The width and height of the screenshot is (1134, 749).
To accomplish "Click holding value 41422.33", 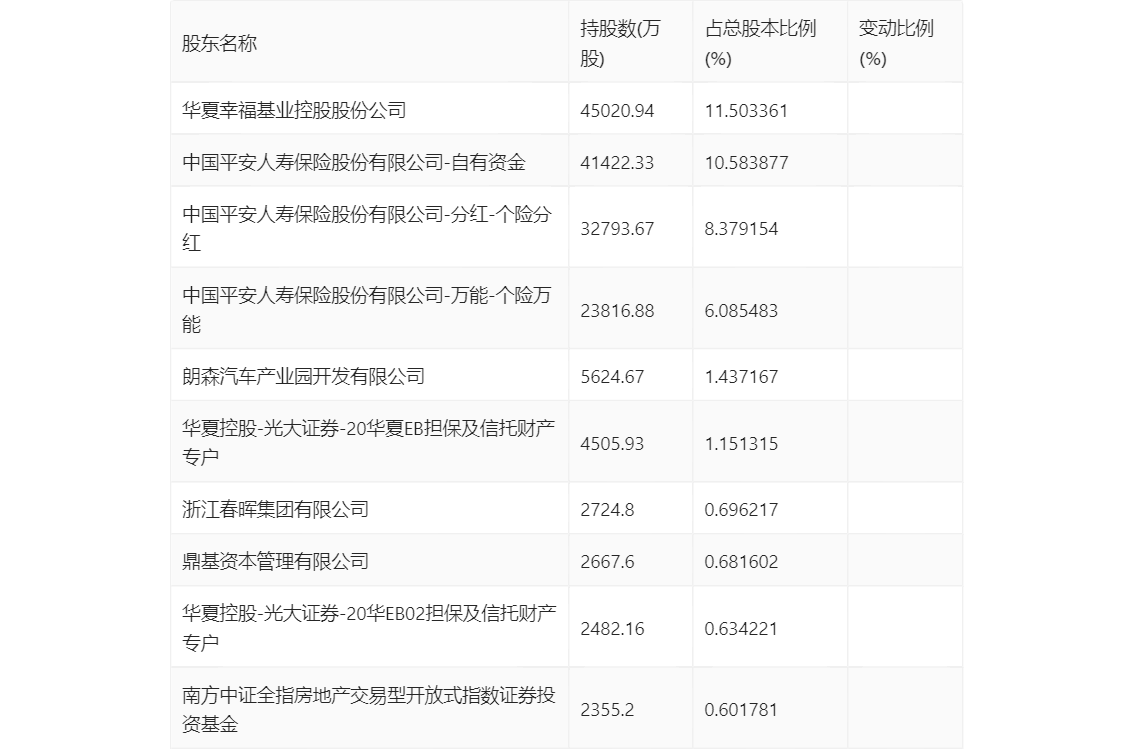I will pos(617,163).
